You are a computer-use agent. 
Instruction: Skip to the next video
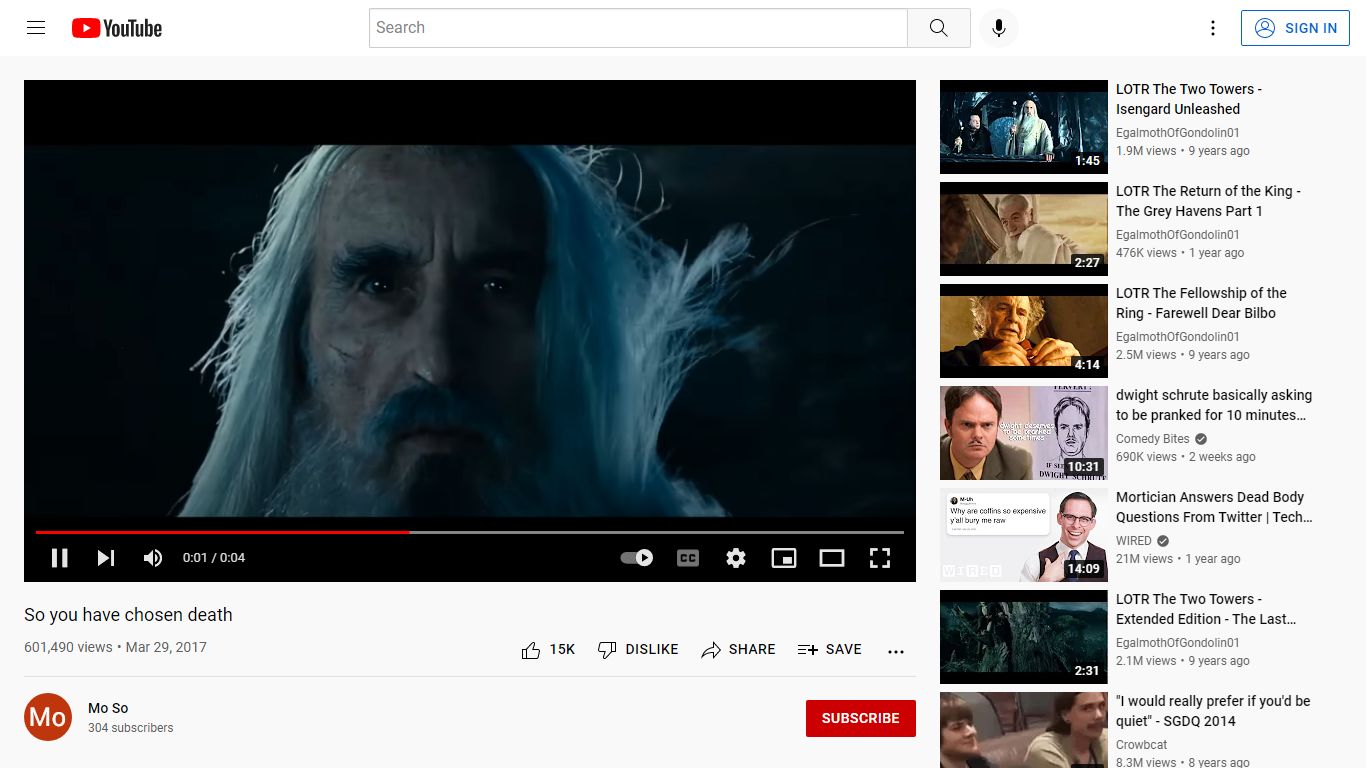tap(106, 558)
